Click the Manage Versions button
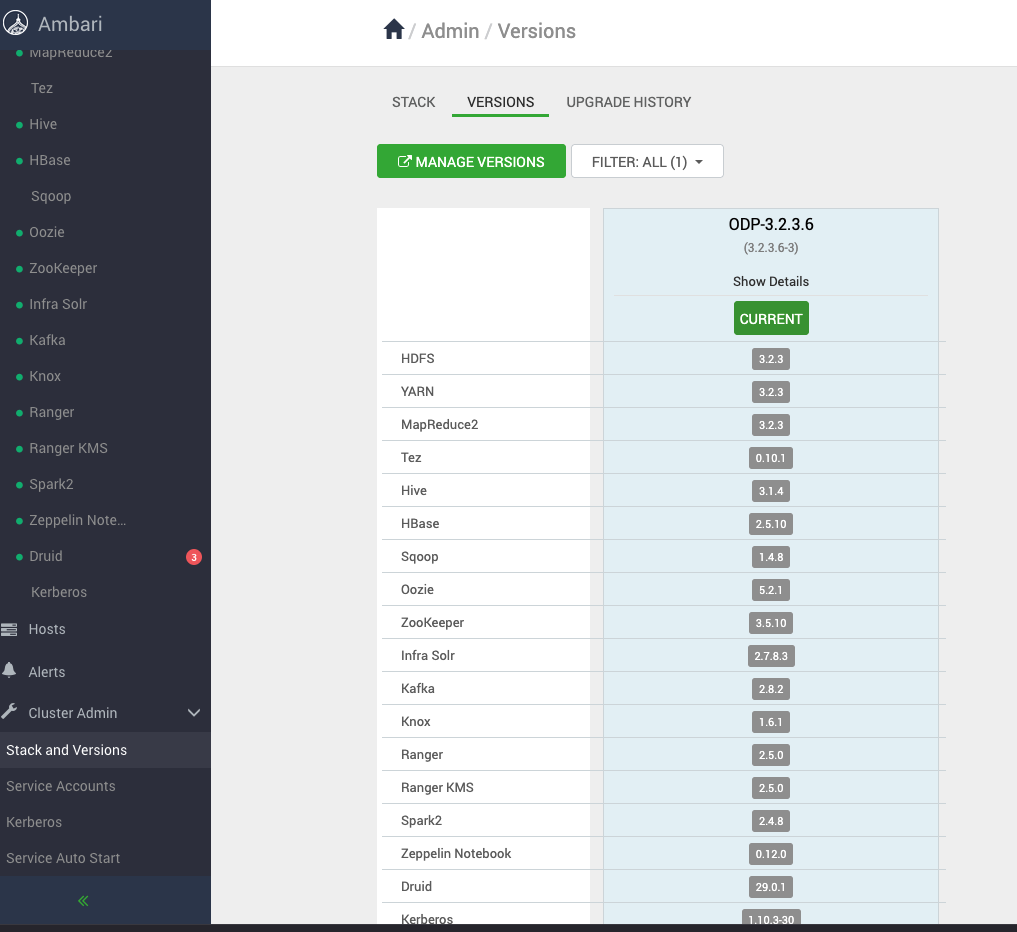Image resolution: width=1017 pixels, height=932 pixels. point(471,161)
